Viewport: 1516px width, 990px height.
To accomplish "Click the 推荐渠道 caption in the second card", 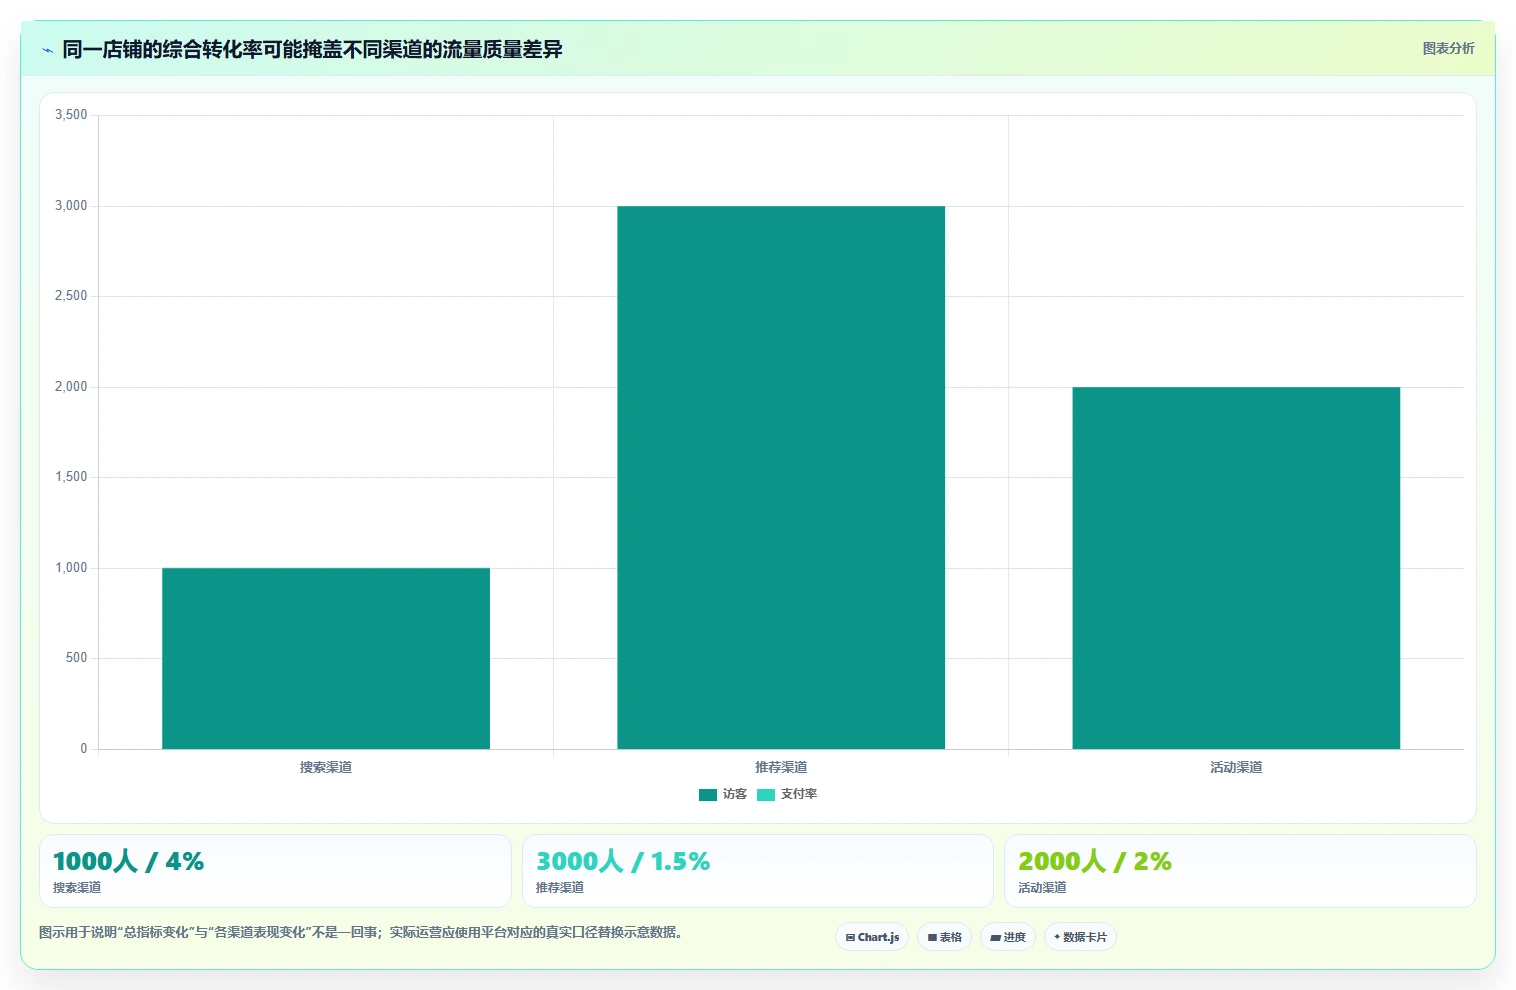I will 560,888.
